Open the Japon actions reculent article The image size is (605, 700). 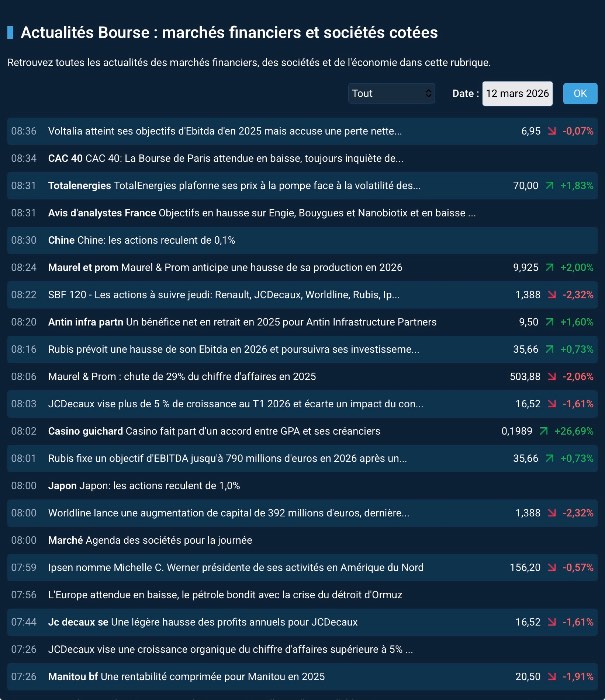pos(144,486)
